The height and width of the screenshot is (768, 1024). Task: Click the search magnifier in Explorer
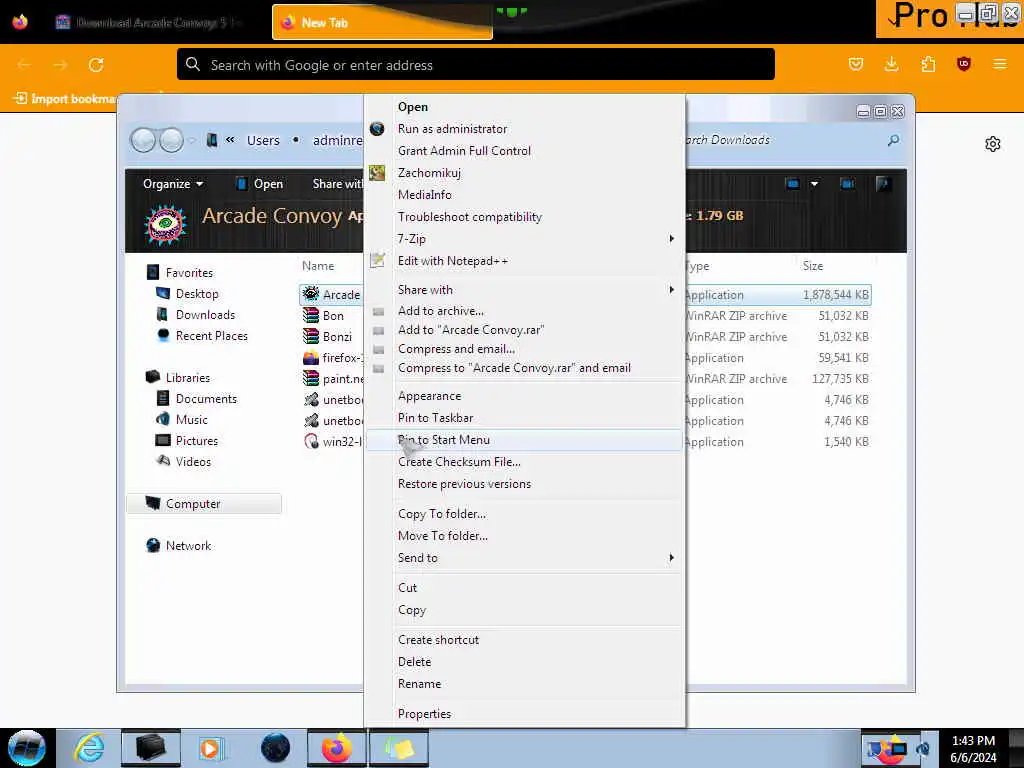point(893,140)
